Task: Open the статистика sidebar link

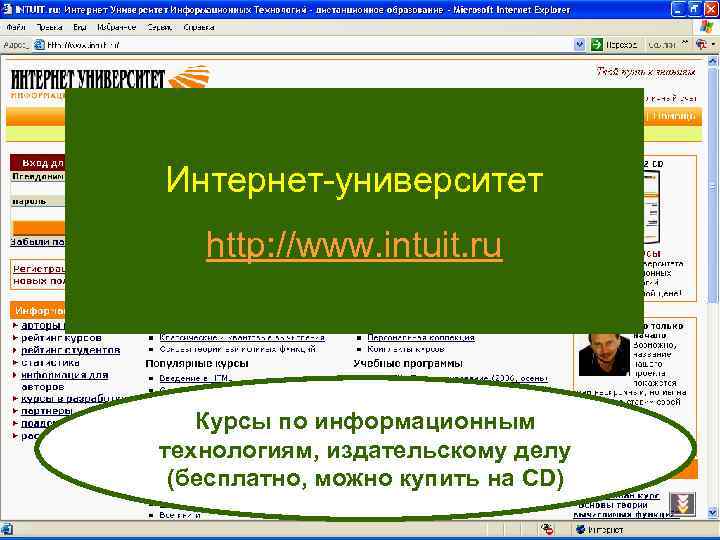Action: (51, 363)
